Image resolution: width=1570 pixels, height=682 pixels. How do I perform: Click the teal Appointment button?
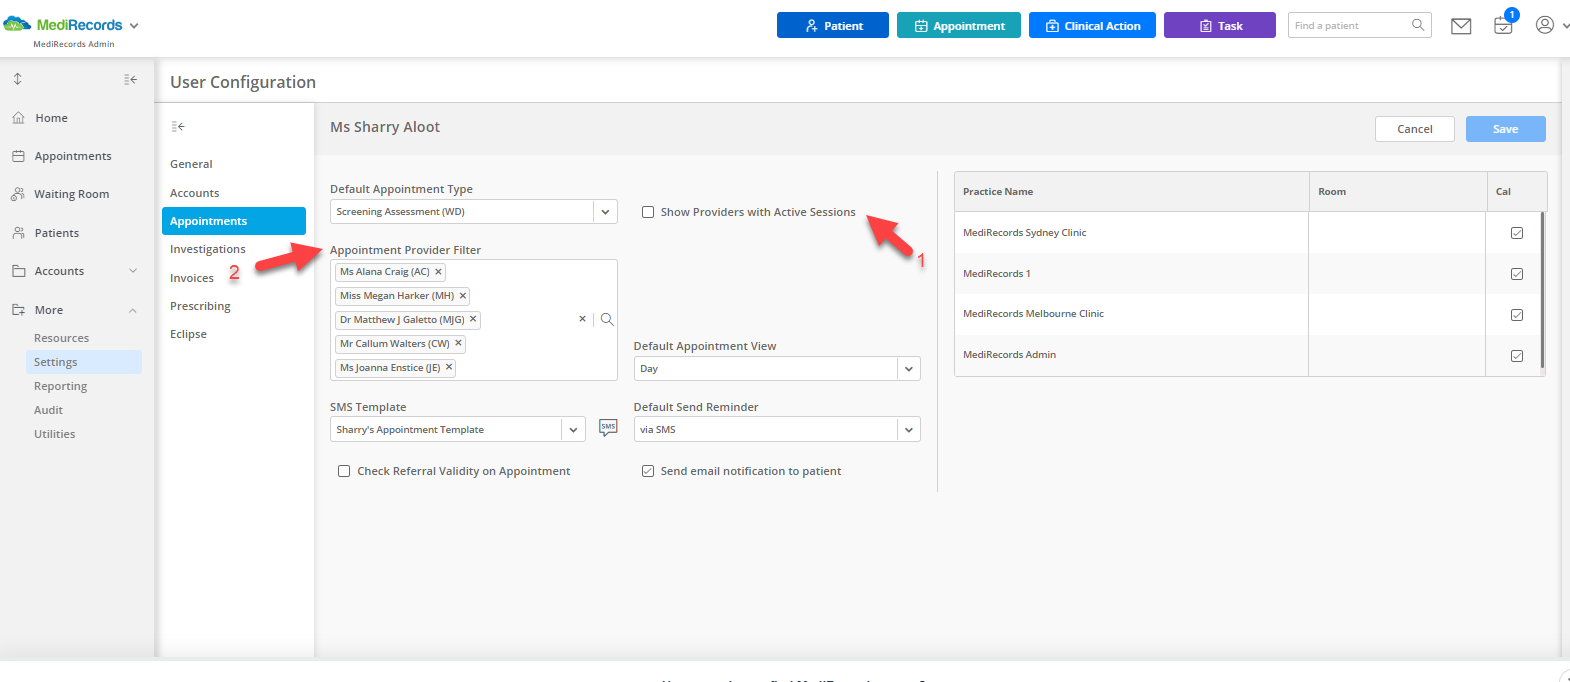pos(959,25)
